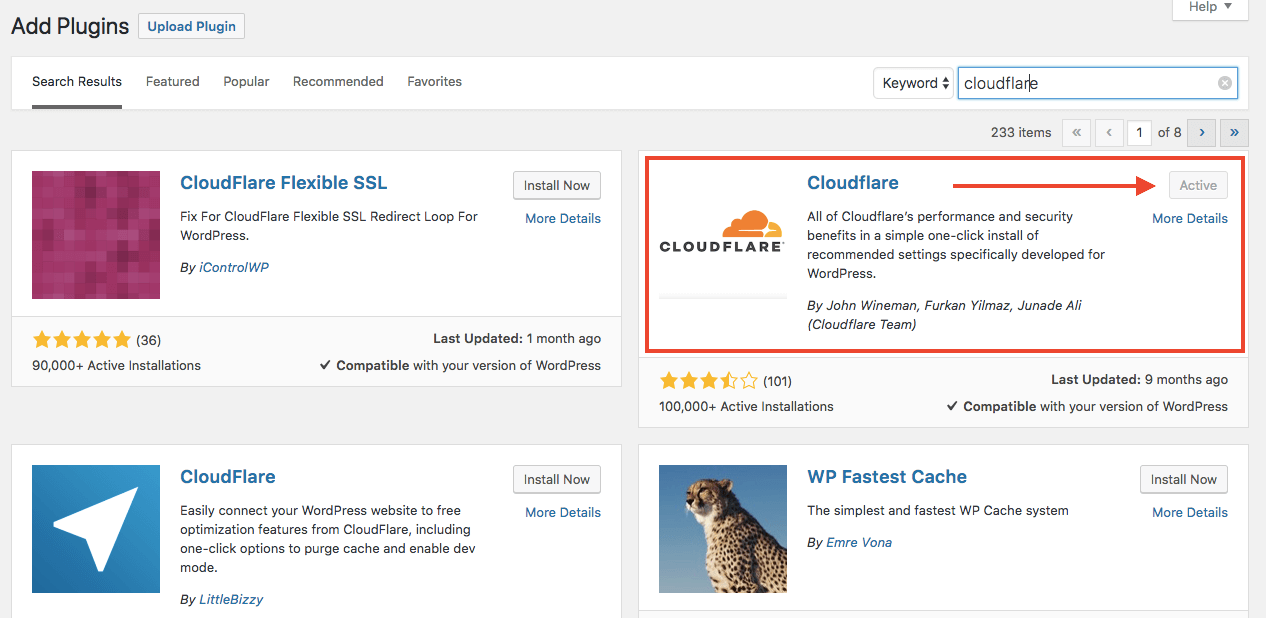Open the Cloudflare logo thumbnail

click(723, 235)
